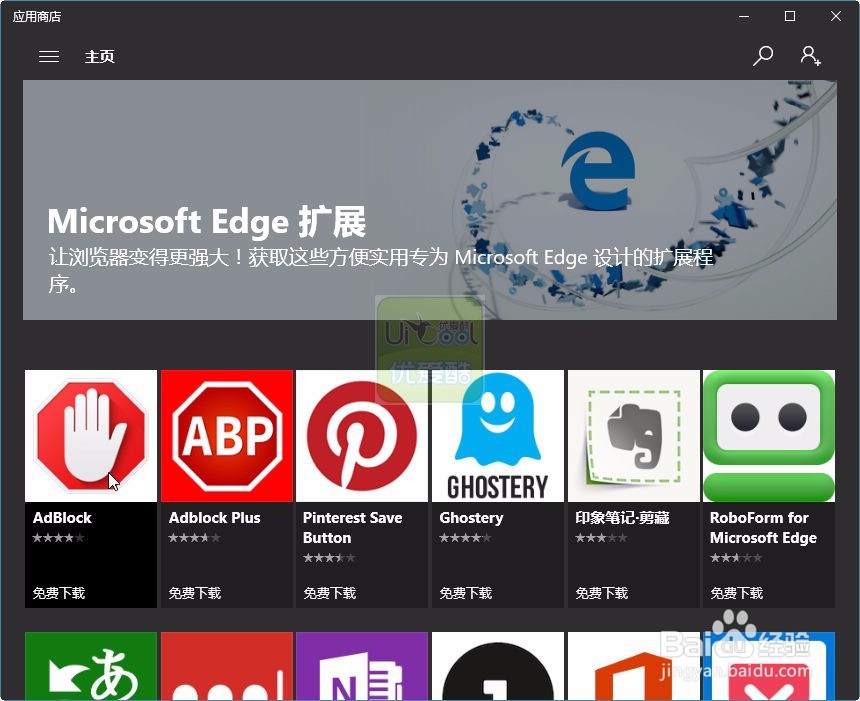860x701 pixels.
Task: Click the Pinterest Save Button title
Action: pos(353,528)
